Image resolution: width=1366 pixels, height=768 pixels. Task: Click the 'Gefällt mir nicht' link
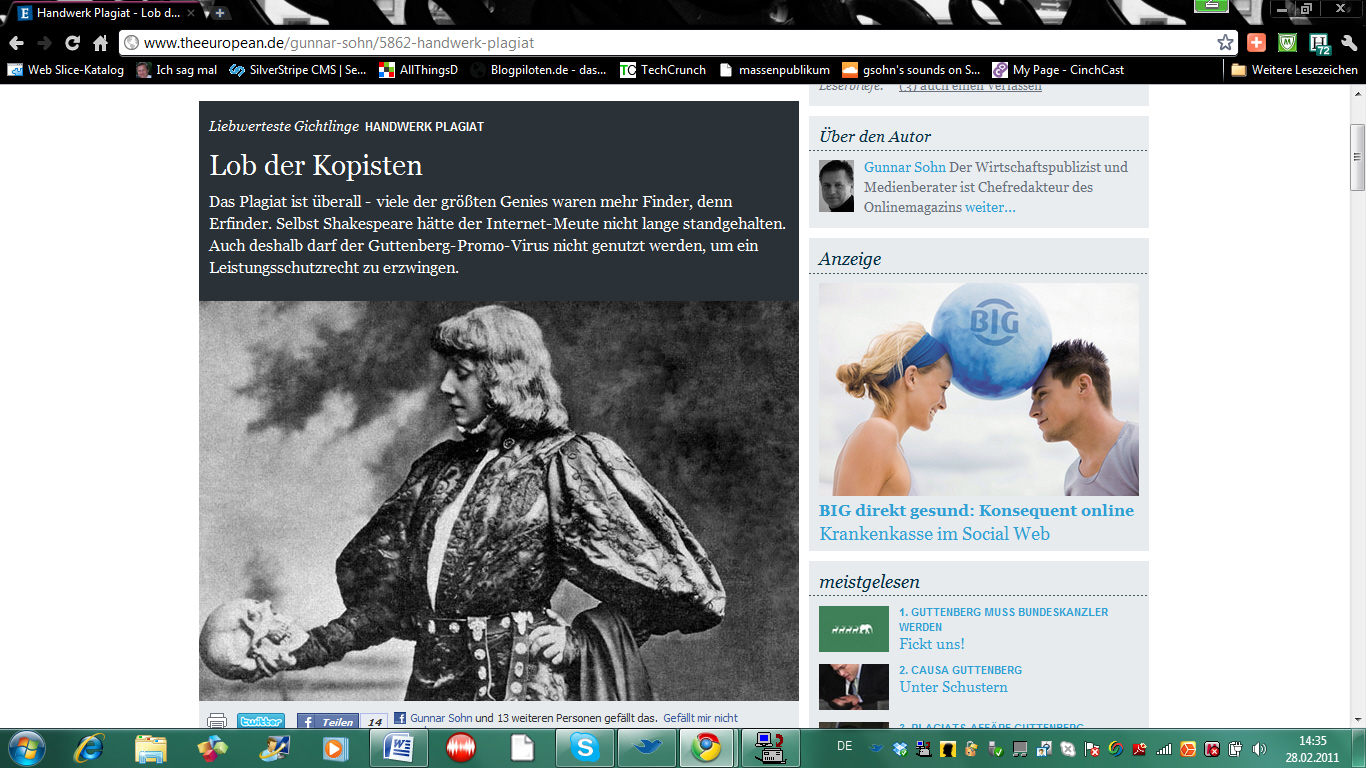click(700, 718)
